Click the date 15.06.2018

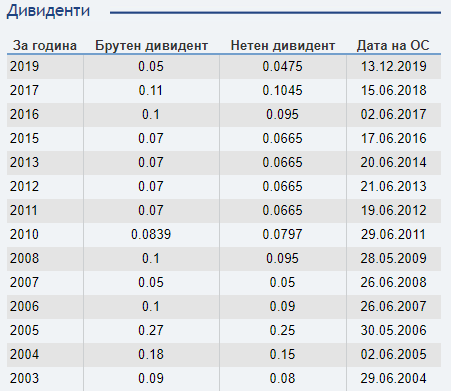[394, 90]
